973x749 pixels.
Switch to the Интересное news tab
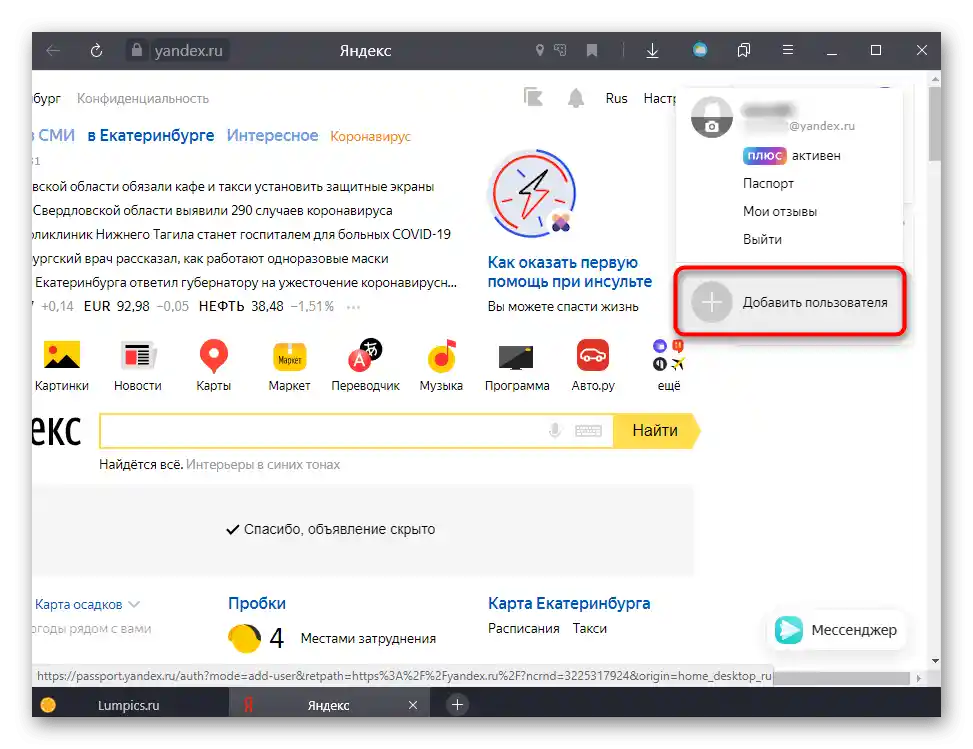(272, 135)
